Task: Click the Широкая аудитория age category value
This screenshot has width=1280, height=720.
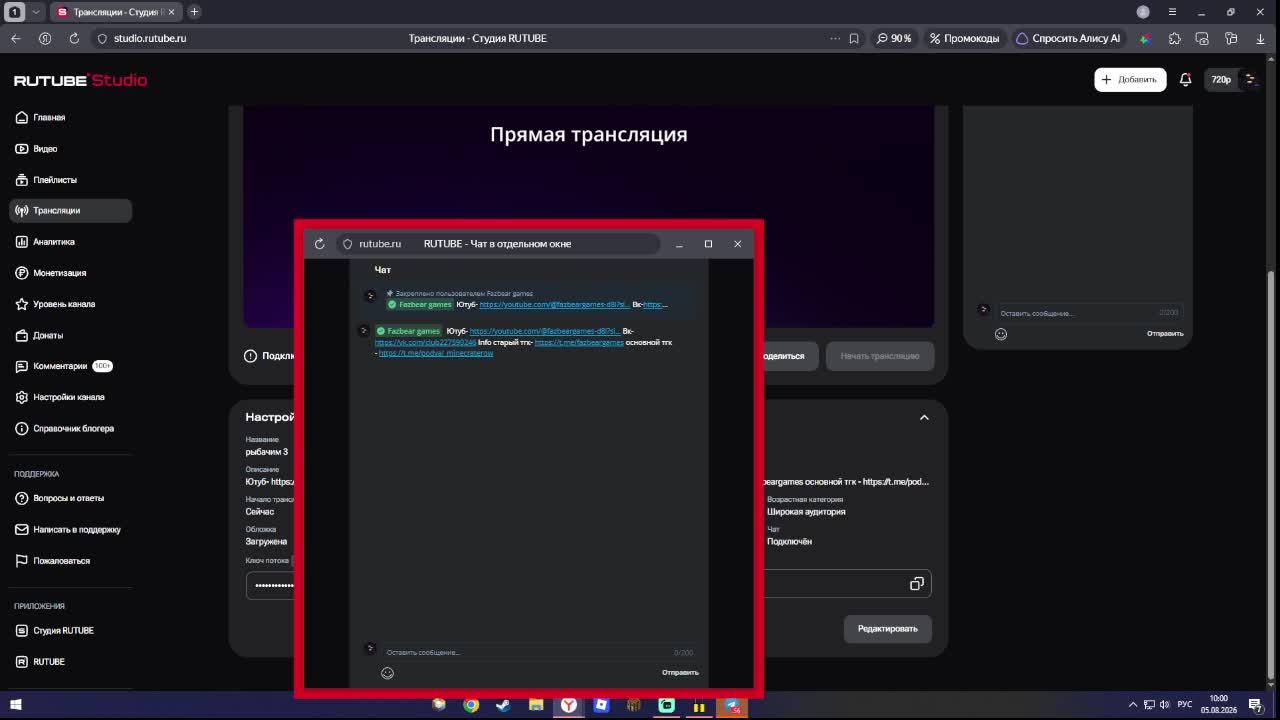Action: [806, 512]
